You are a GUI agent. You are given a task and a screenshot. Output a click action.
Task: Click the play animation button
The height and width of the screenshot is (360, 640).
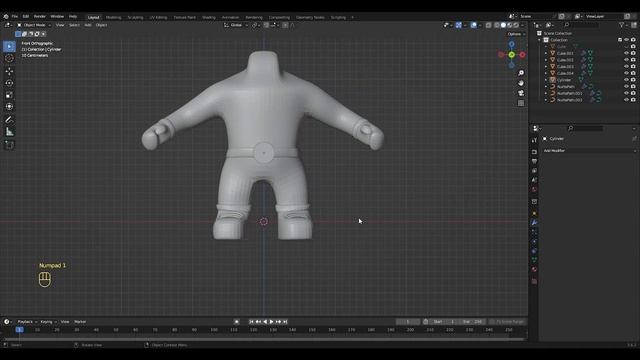click(x=271, y=322)
